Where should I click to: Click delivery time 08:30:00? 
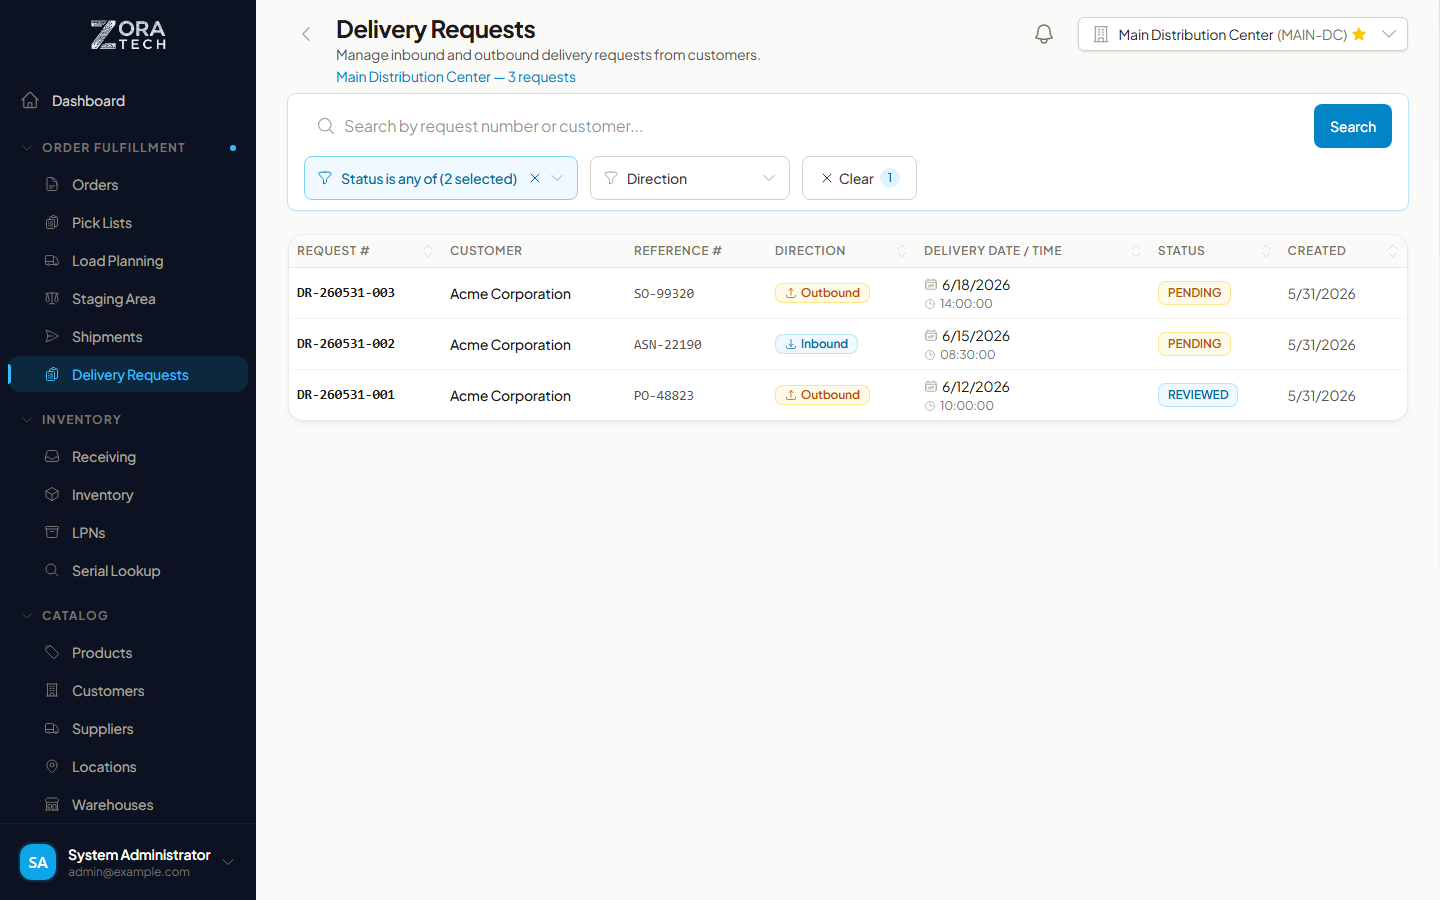point(968,355)
